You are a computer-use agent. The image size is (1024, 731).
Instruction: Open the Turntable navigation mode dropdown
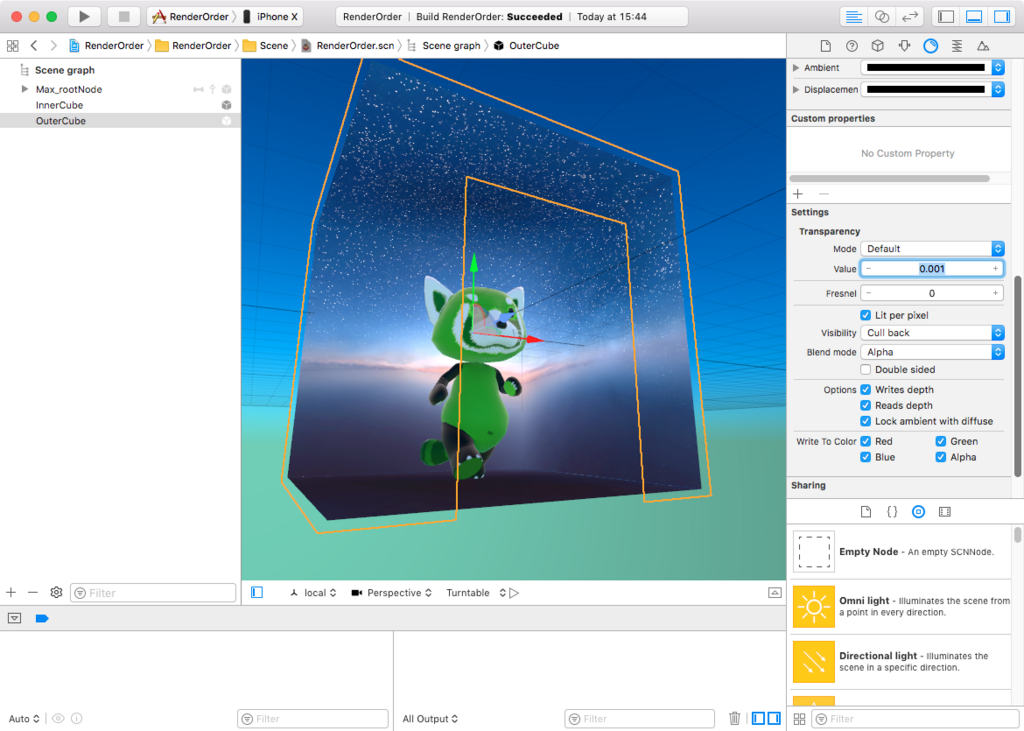click(476, 593)
